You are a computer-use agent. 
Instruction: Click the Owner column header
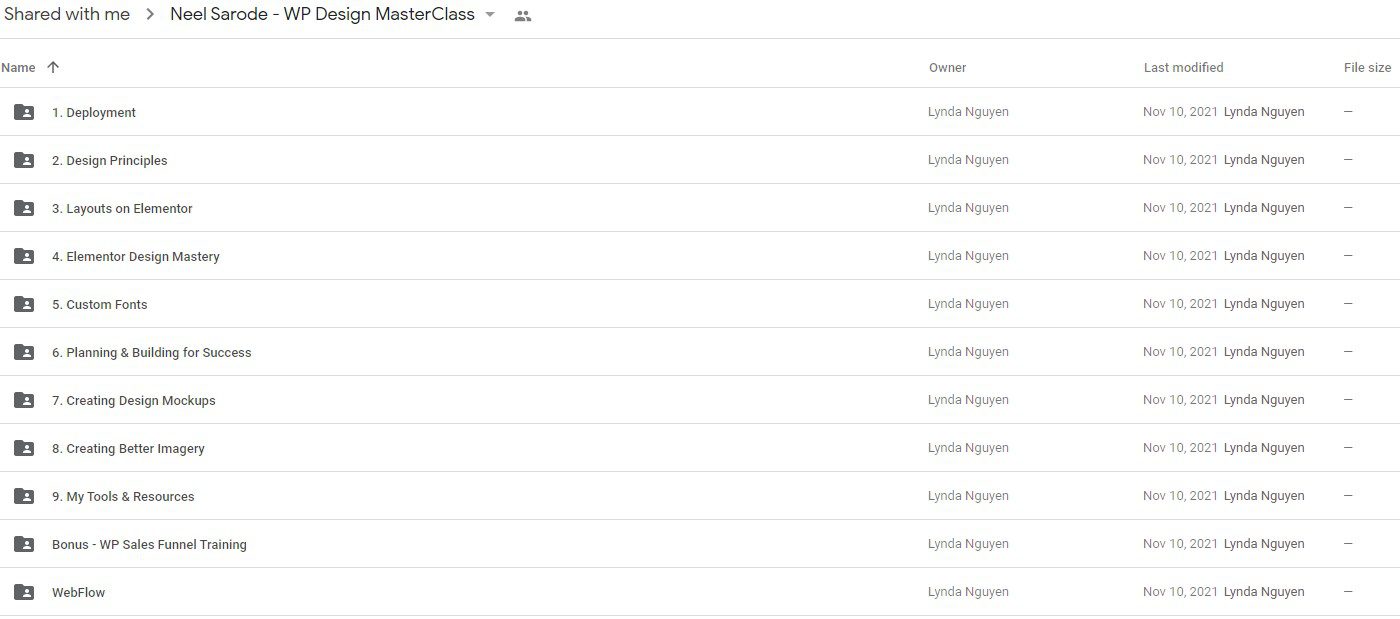947,68
